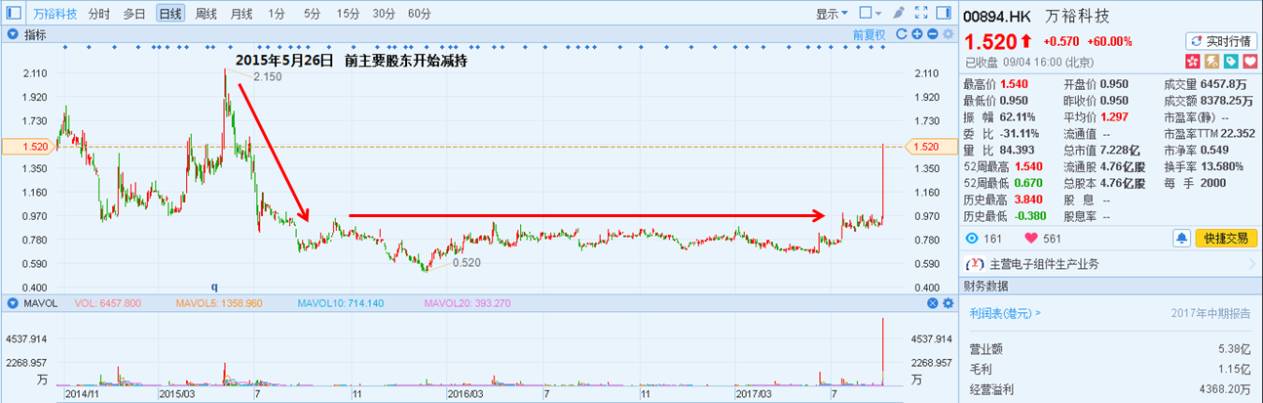Select the 30分 chart tab

(x=384, y=14)
